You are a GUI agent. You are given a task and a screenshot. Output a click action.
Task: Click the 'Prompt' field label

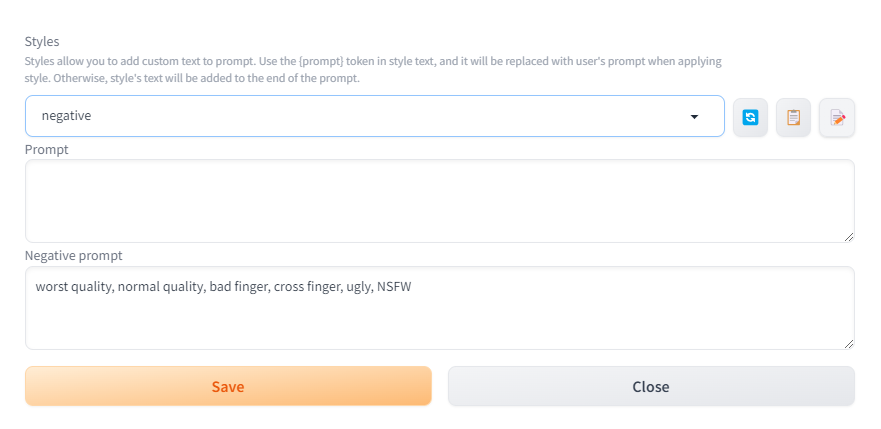(46, 149)
